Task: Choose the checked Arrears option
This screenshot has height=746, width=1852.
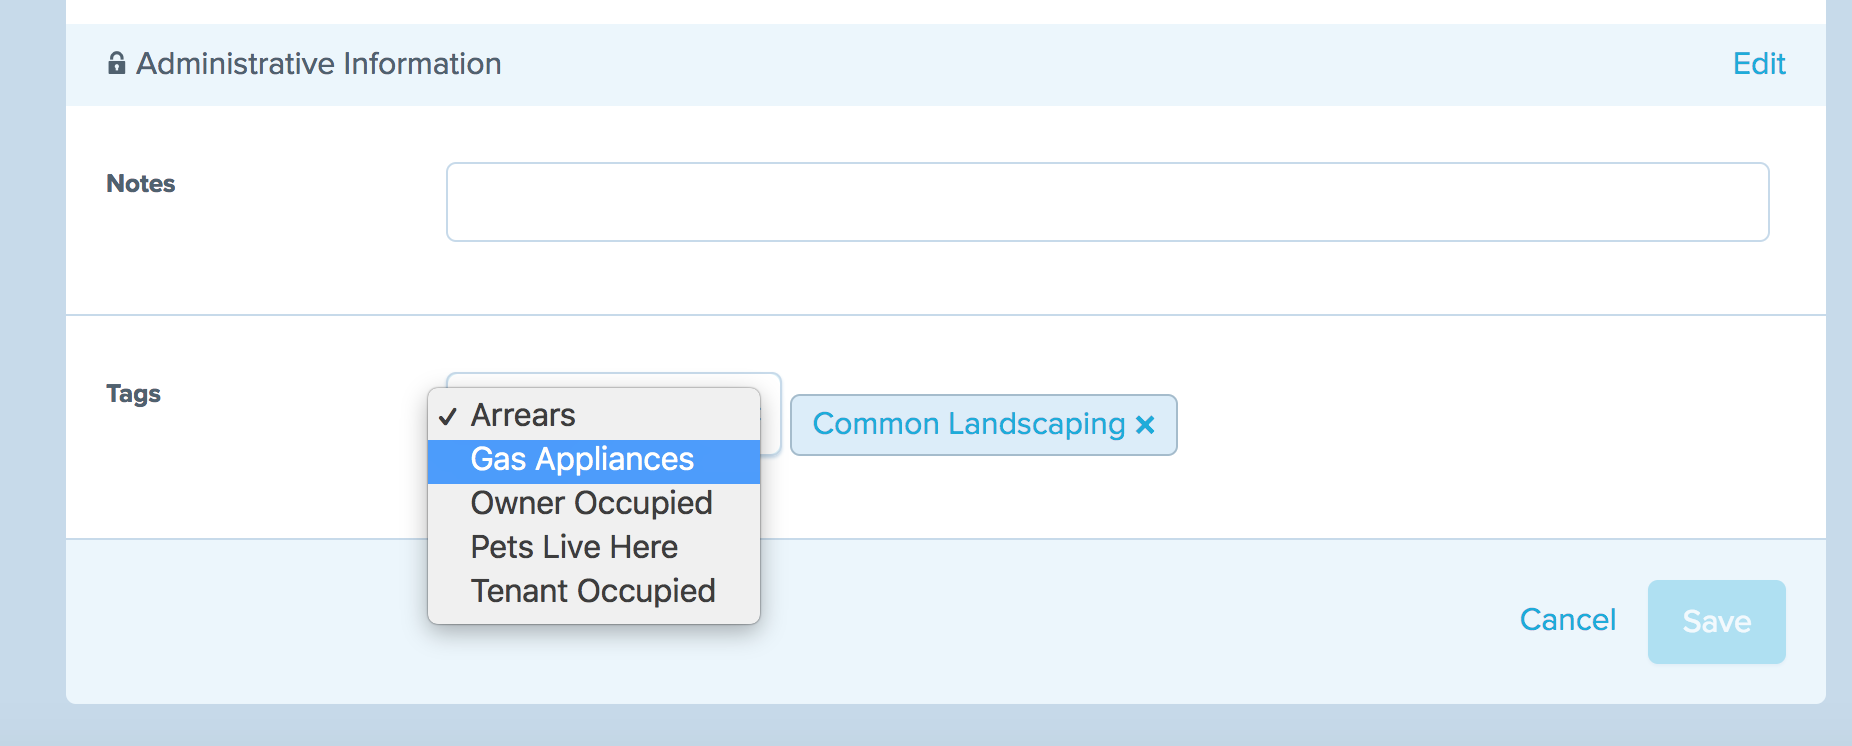Action: (594, 415)
